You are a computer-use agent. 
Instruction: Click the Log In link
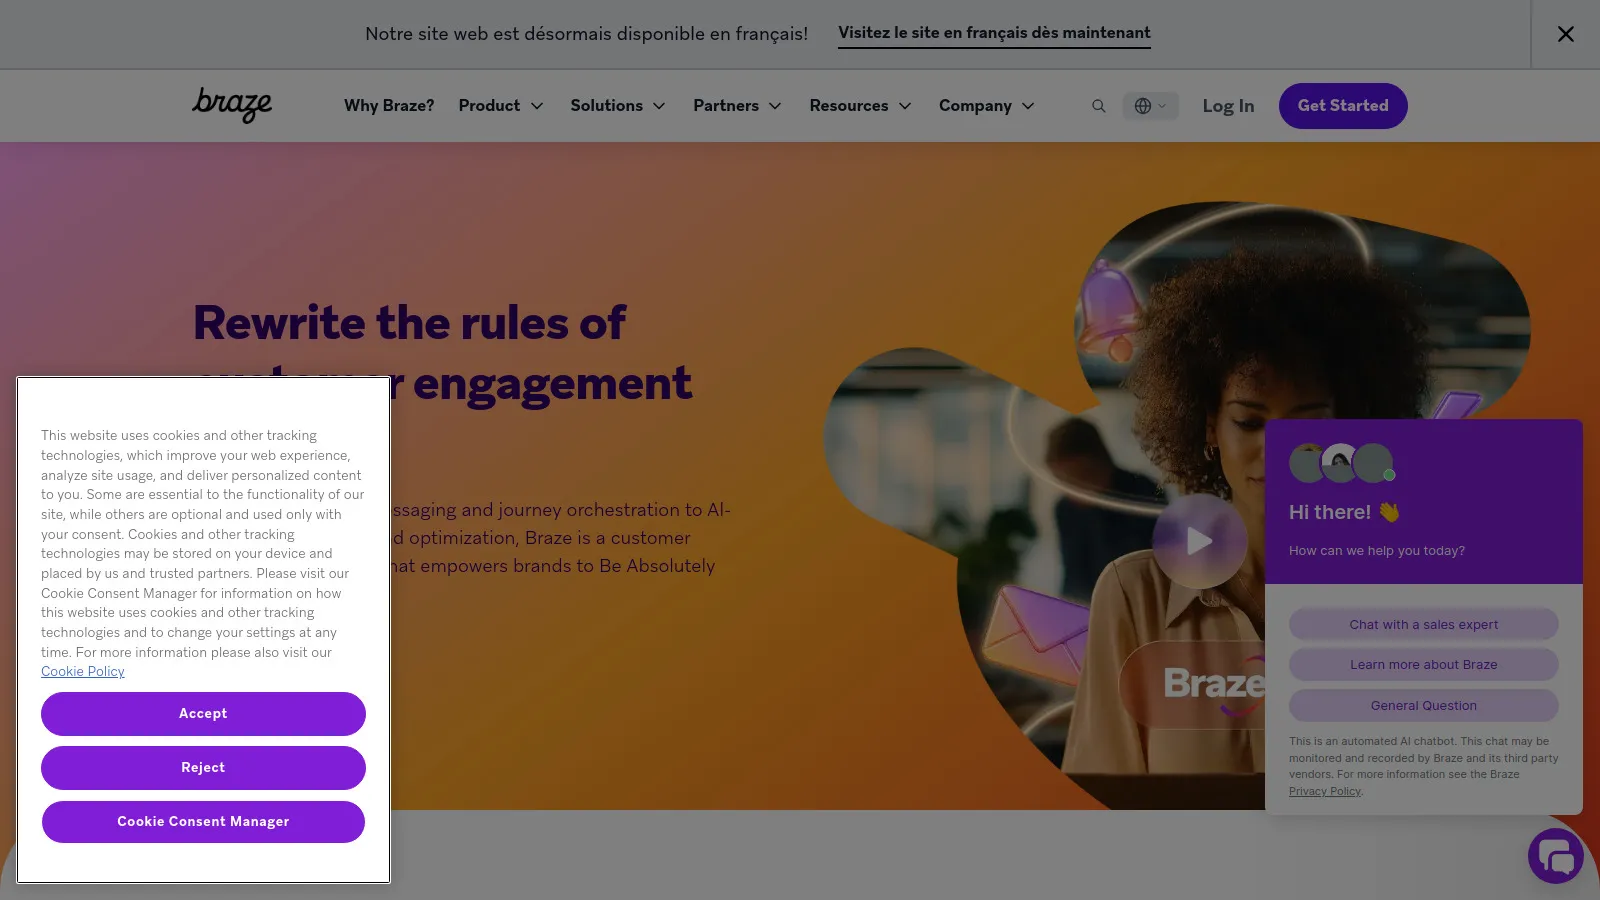(x=1227, y=105)
